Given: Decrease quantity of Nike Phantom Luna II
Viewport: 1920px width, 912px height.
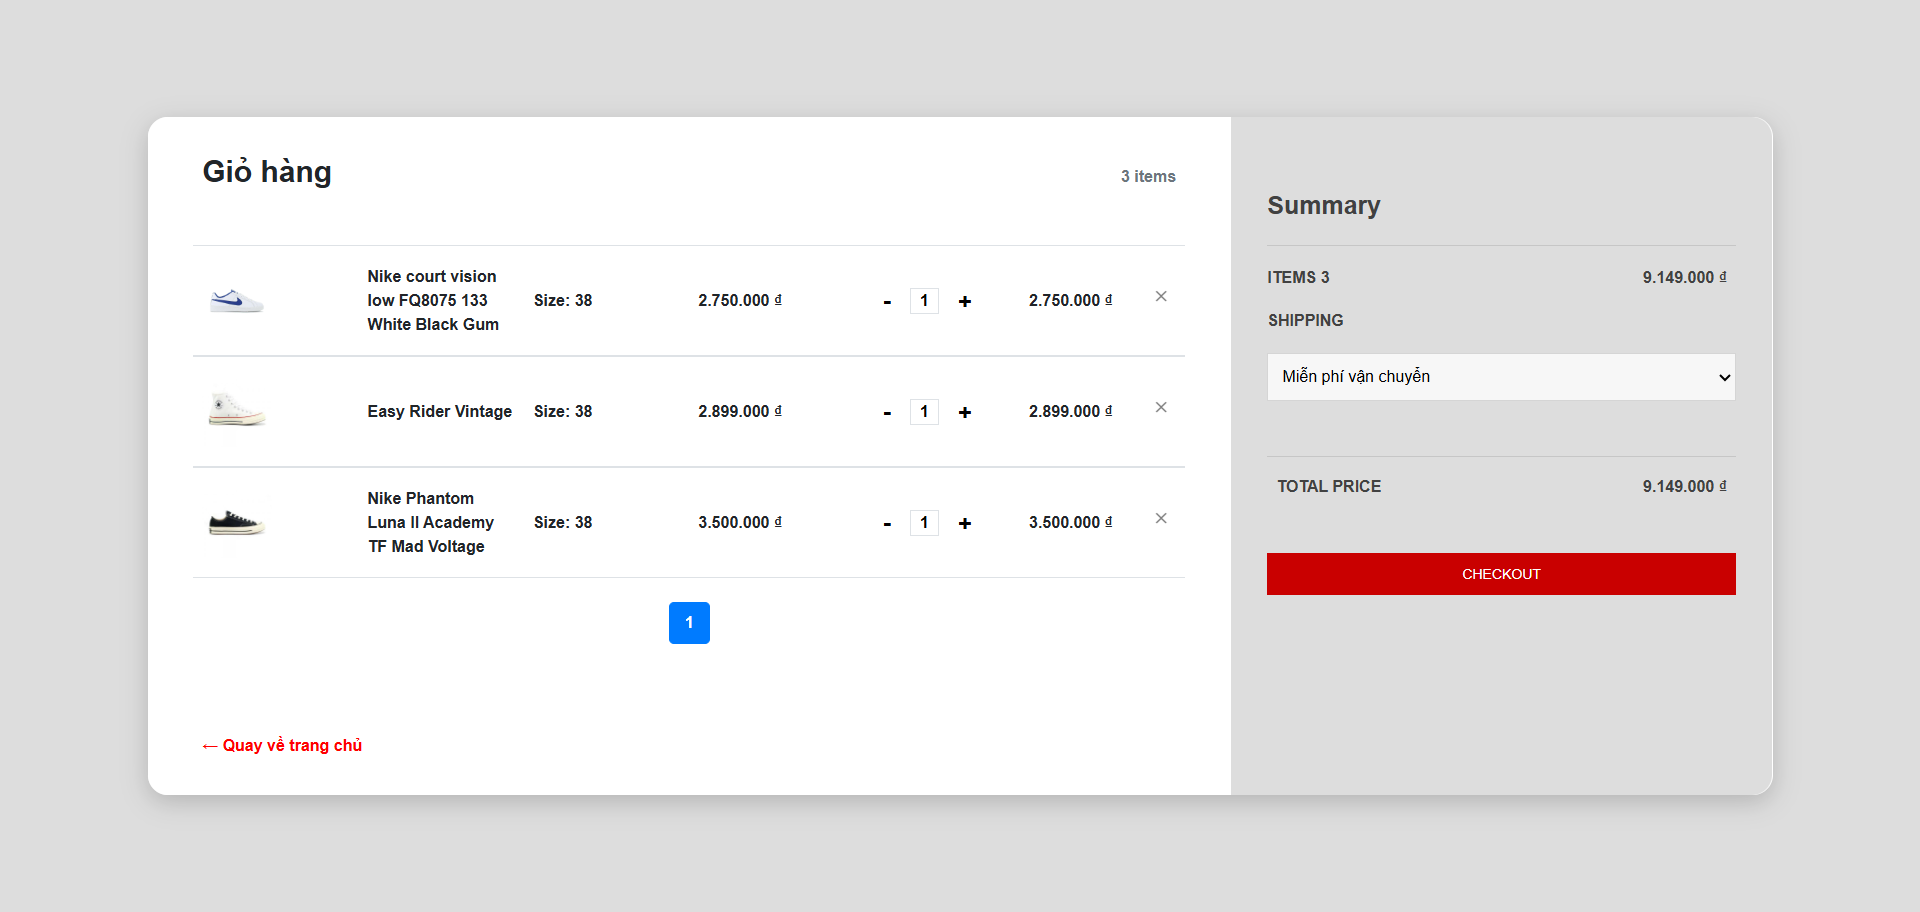Looking at the screenshot, I should [x=887, y=524].
